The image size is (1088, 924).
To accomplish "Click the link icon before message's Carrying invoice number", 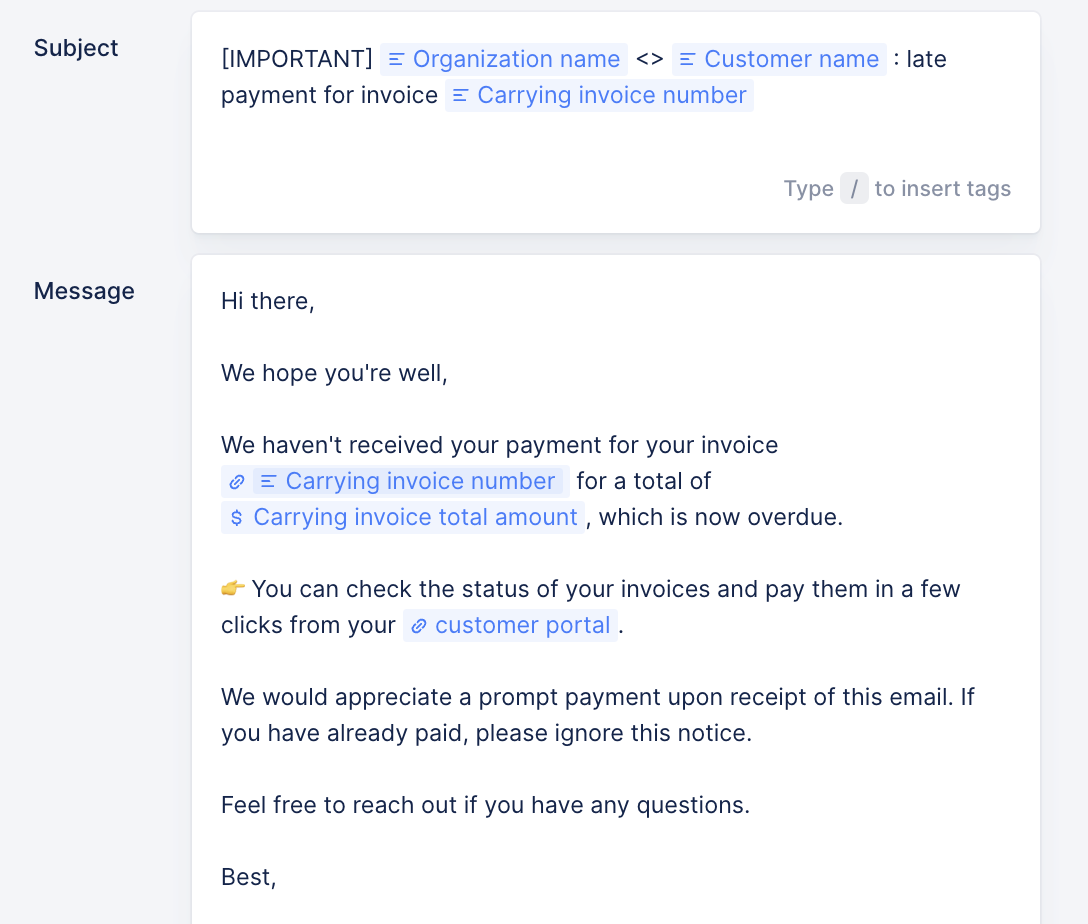I will [x=237, y=481].
